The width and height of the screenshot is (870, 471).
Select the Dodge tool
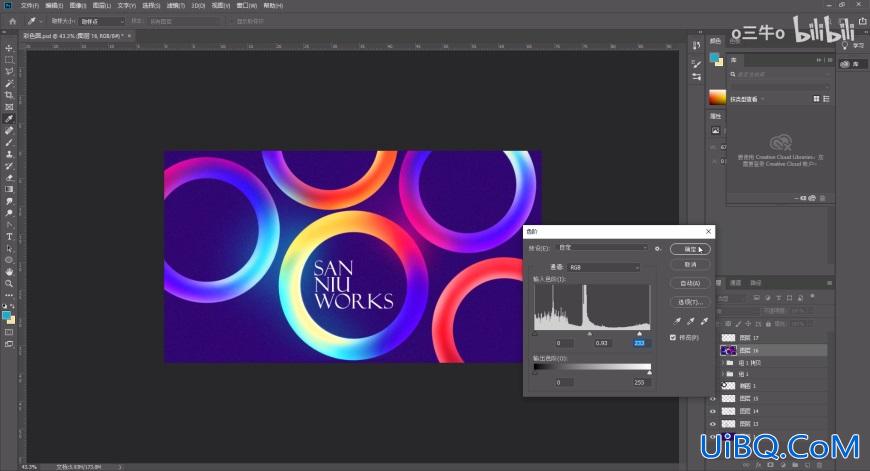[9, 213]
